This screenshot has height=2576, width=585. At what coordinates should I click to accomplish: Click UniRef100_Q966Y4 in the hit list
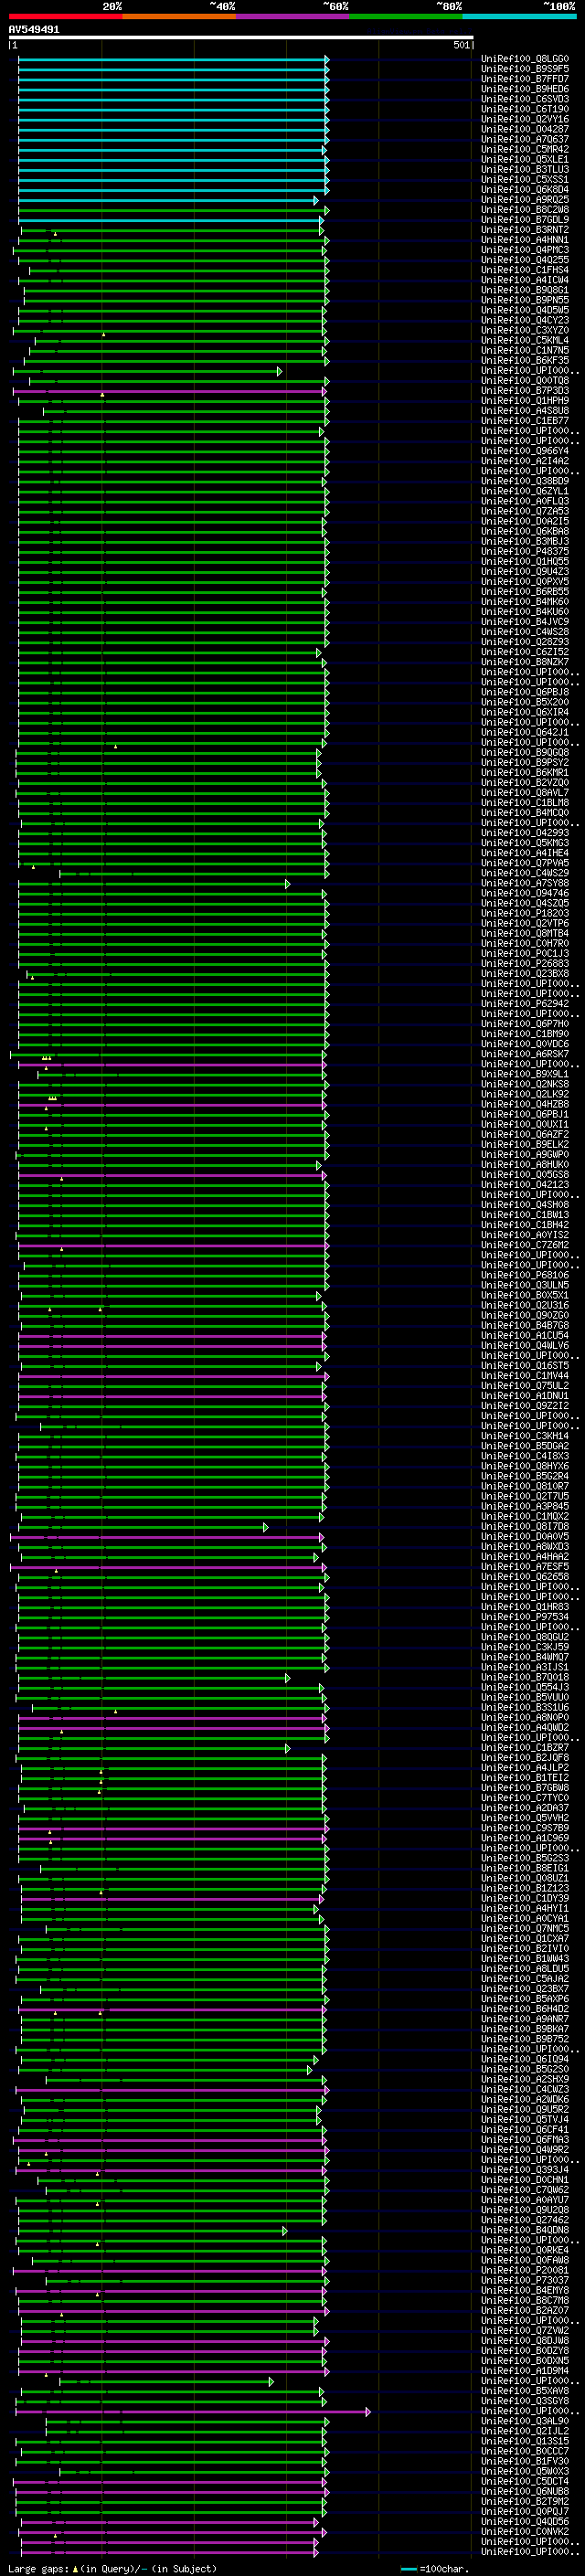[x=525, y=451]
